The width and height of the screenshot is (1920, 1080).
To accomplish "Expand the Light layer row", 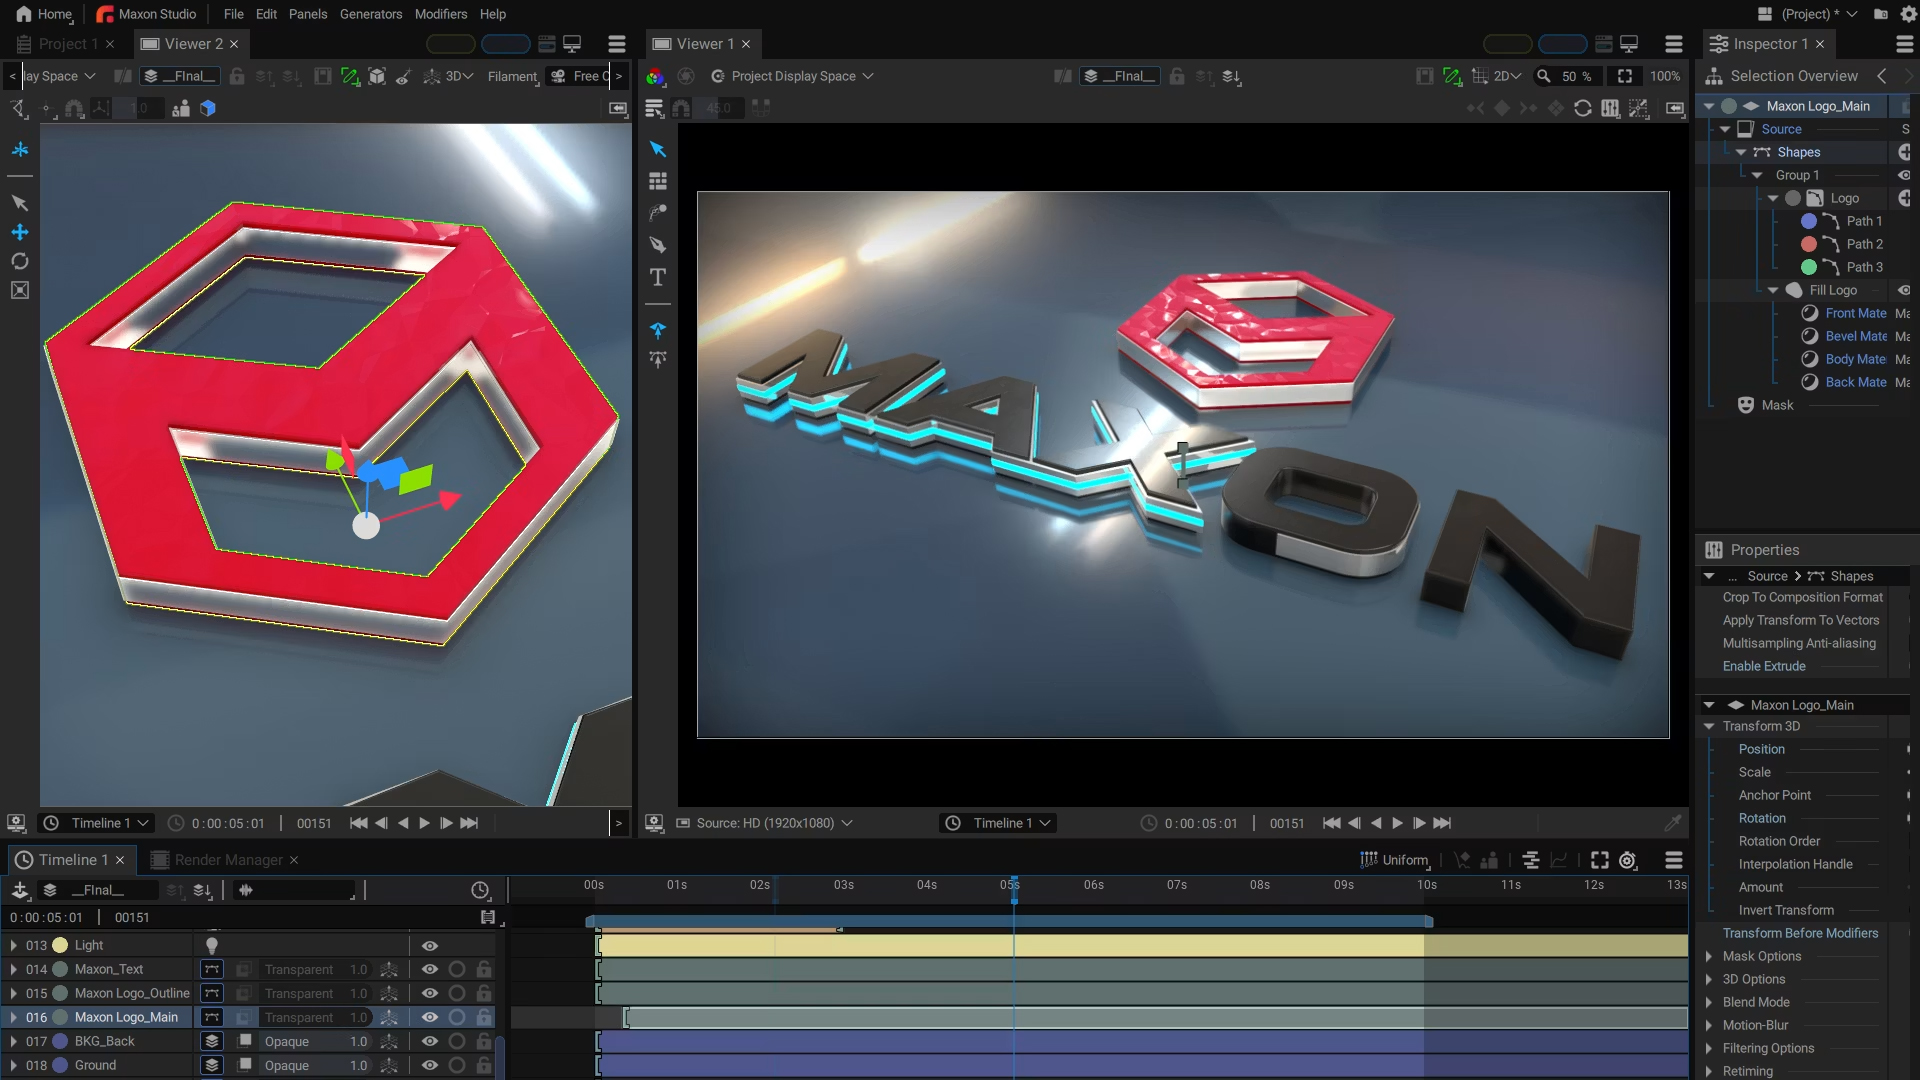I will [x=13, y=945].
